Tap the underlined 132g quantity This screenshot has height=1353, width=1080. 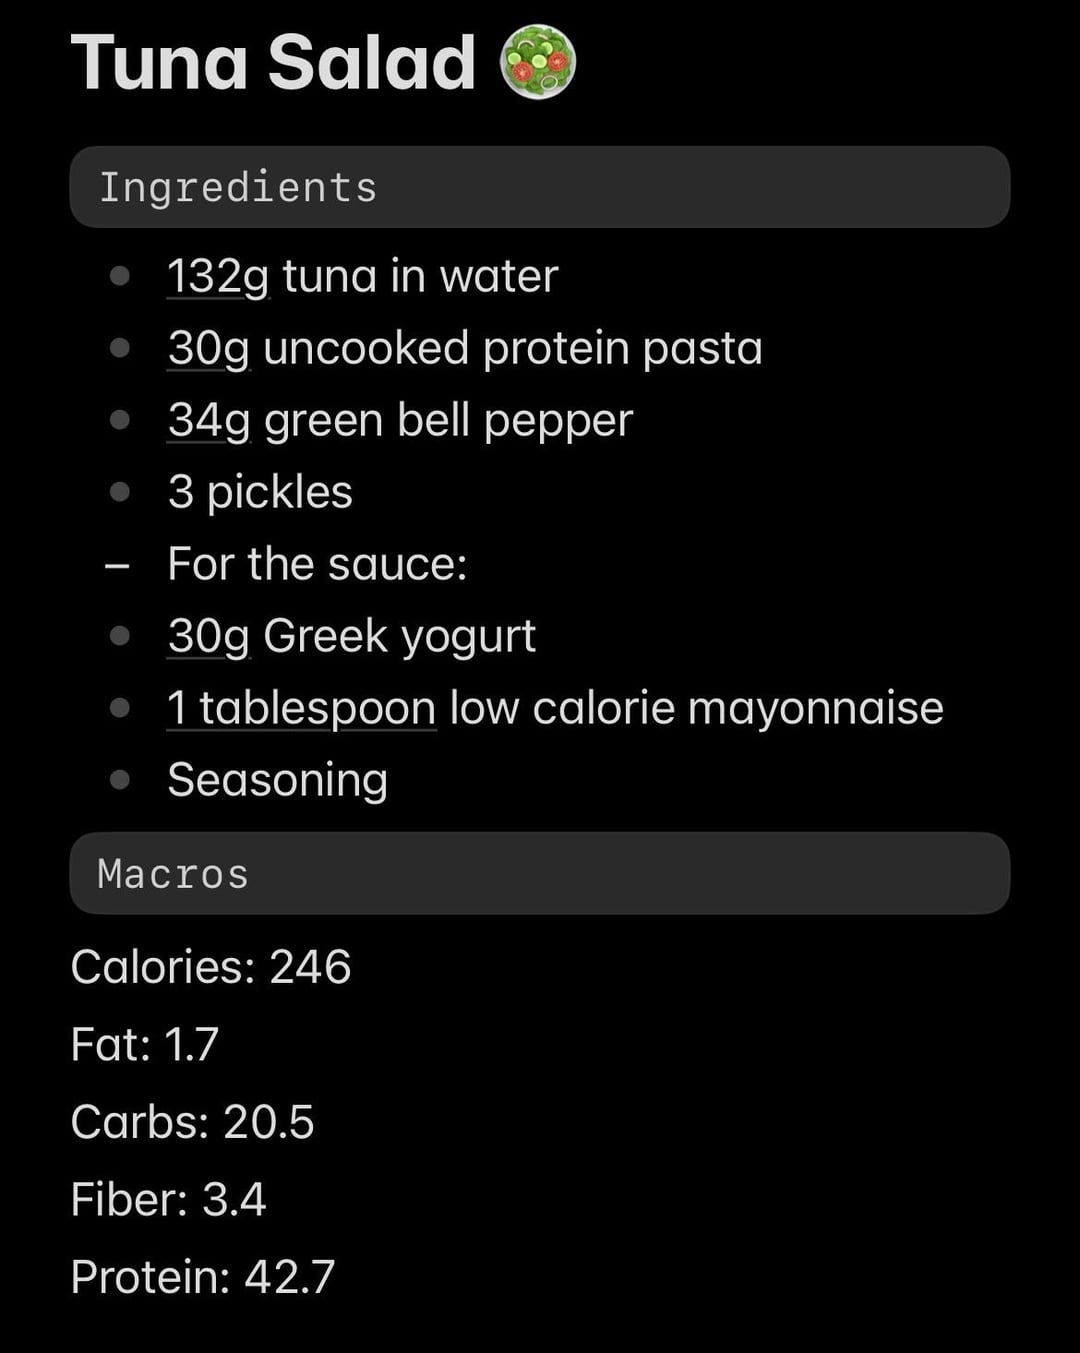pos(218,276)
